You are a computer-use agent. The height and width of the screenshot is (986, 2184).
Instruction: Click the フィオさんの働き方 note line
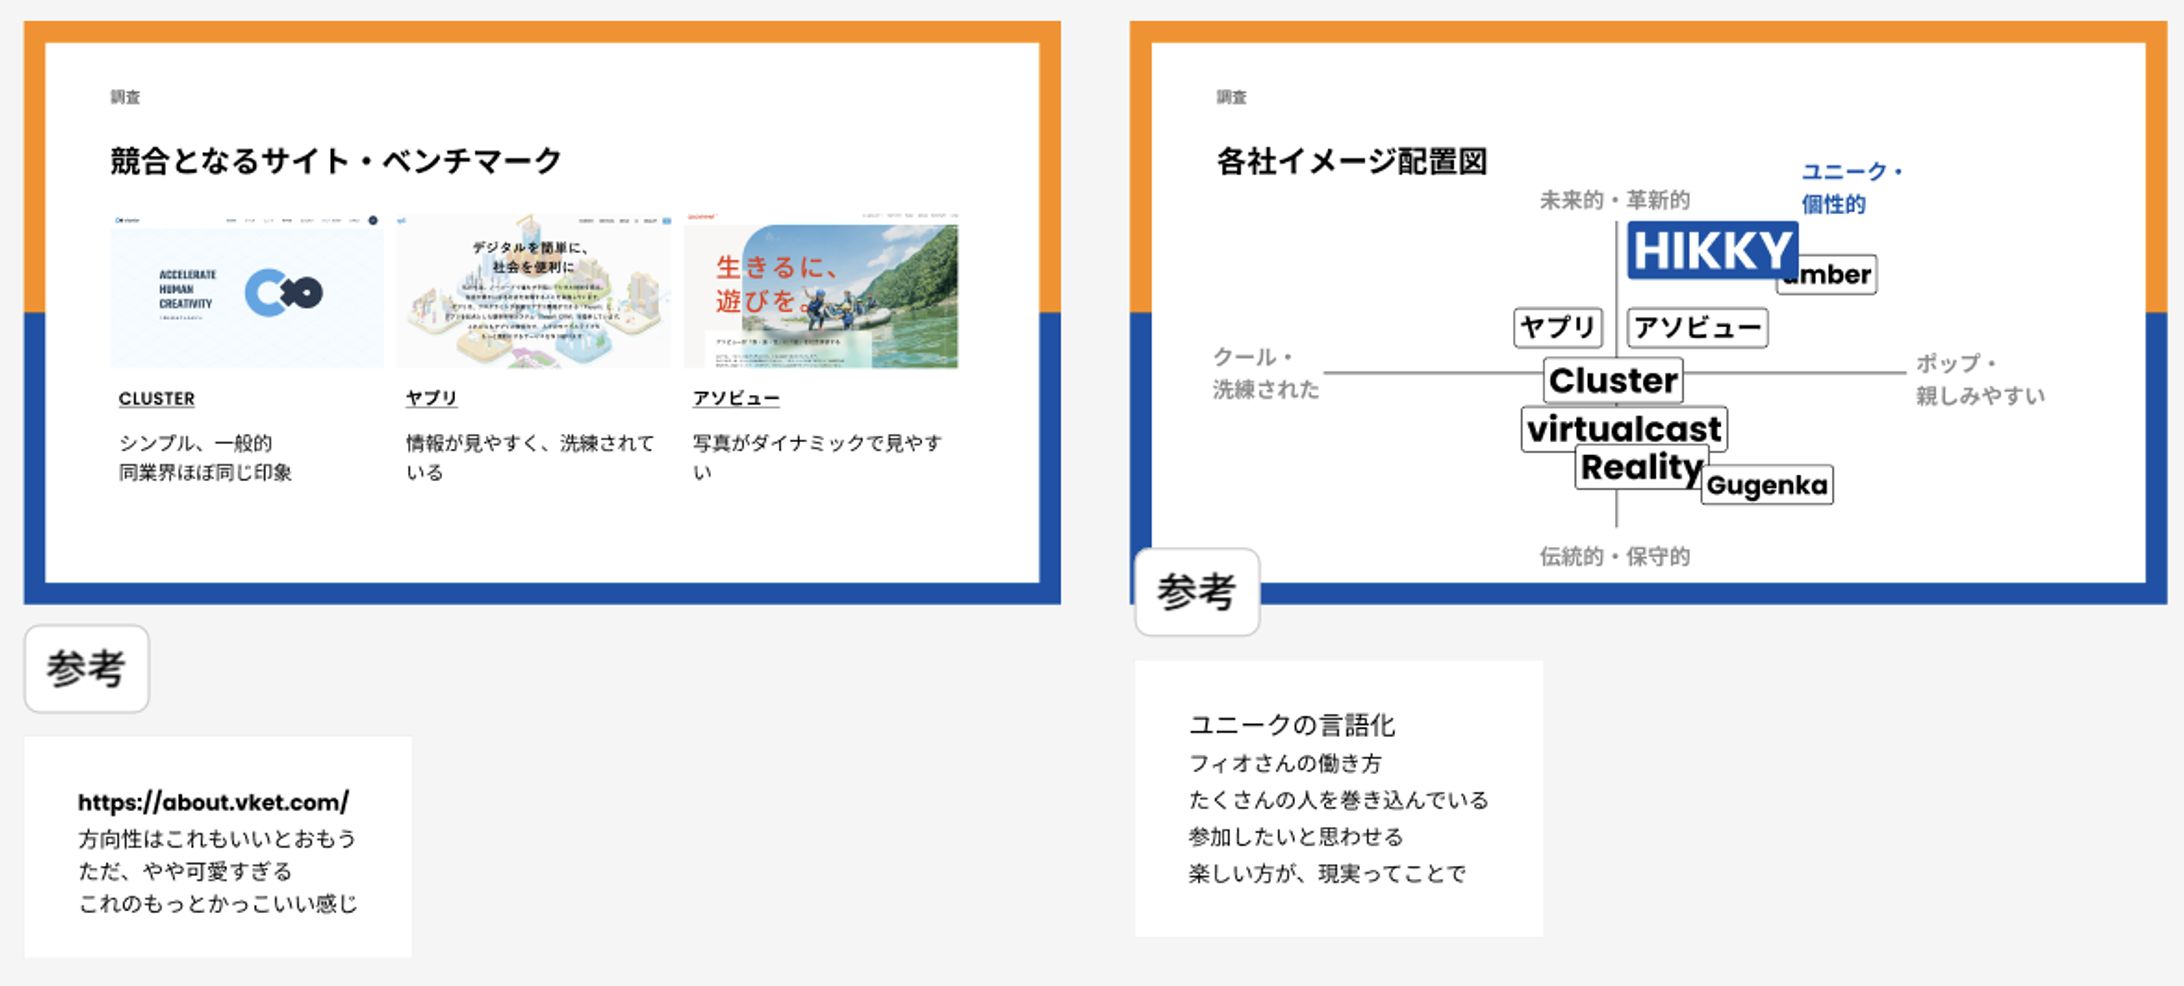click(x=1285, y=763)
